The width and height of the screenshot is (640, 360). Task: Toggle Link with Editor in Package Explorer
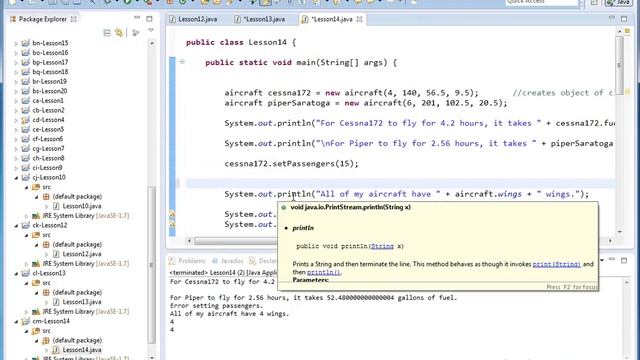(x=119, y=33)
